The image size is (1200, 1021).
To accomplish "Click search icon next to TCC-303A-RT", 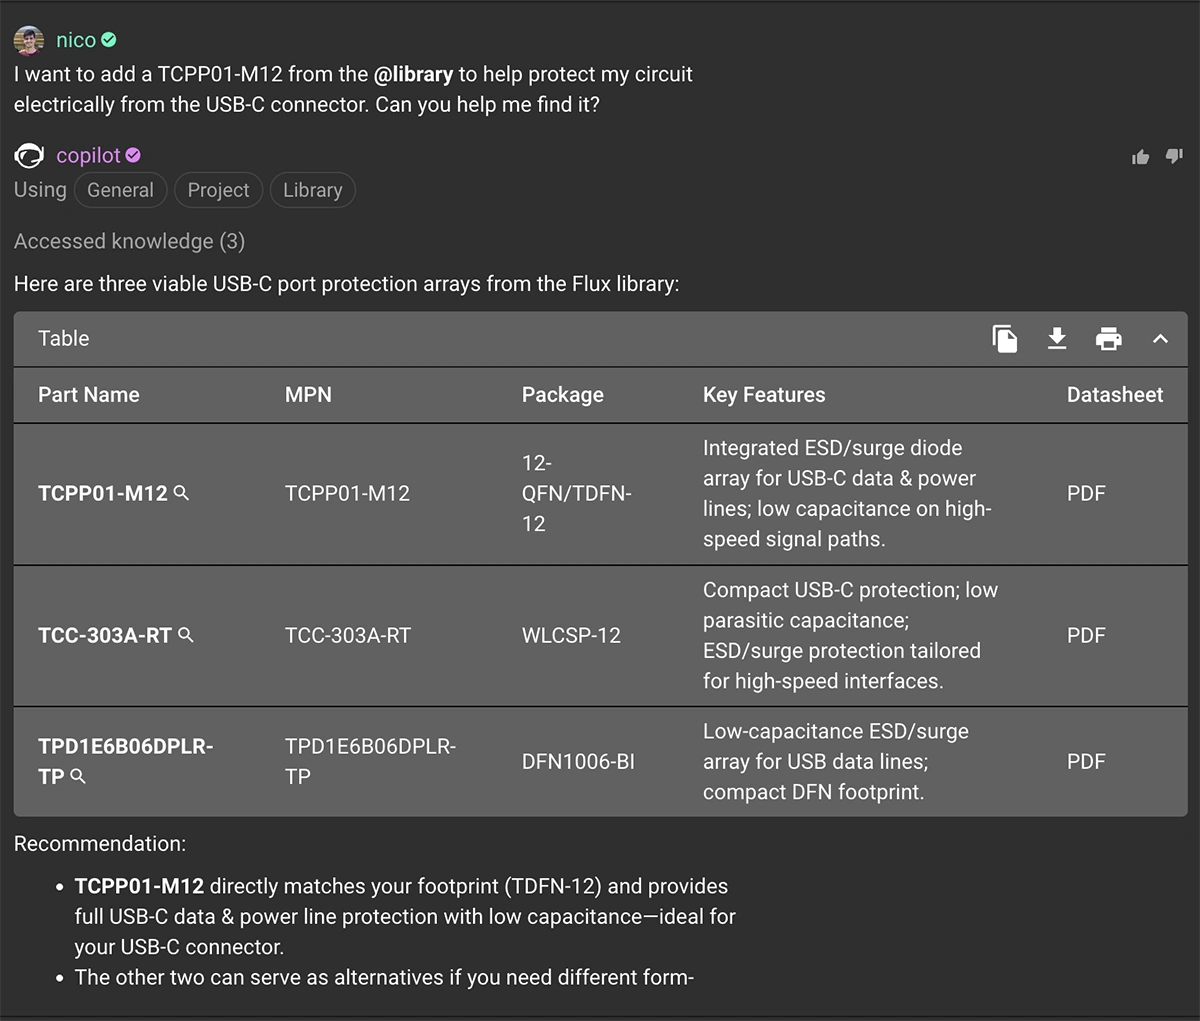I will (x=186, y=635).
